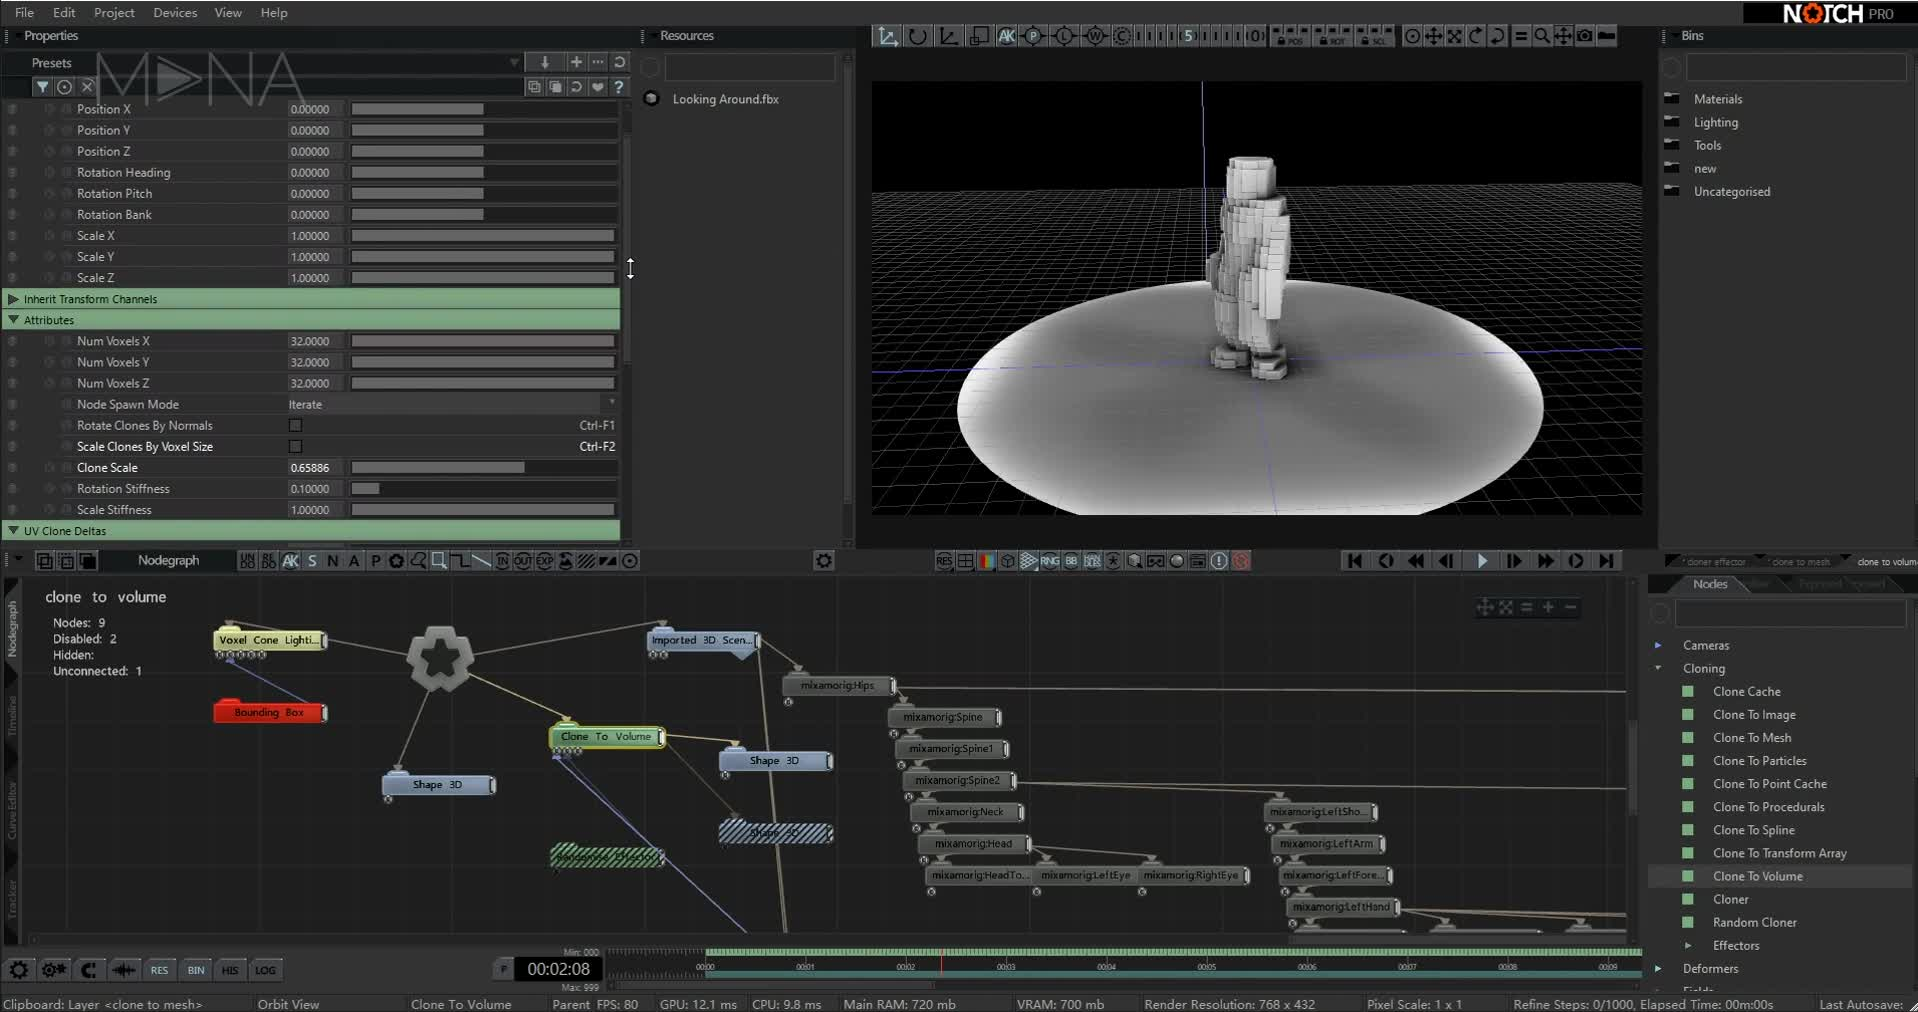Open the Project menu

[x=114, y=12]
